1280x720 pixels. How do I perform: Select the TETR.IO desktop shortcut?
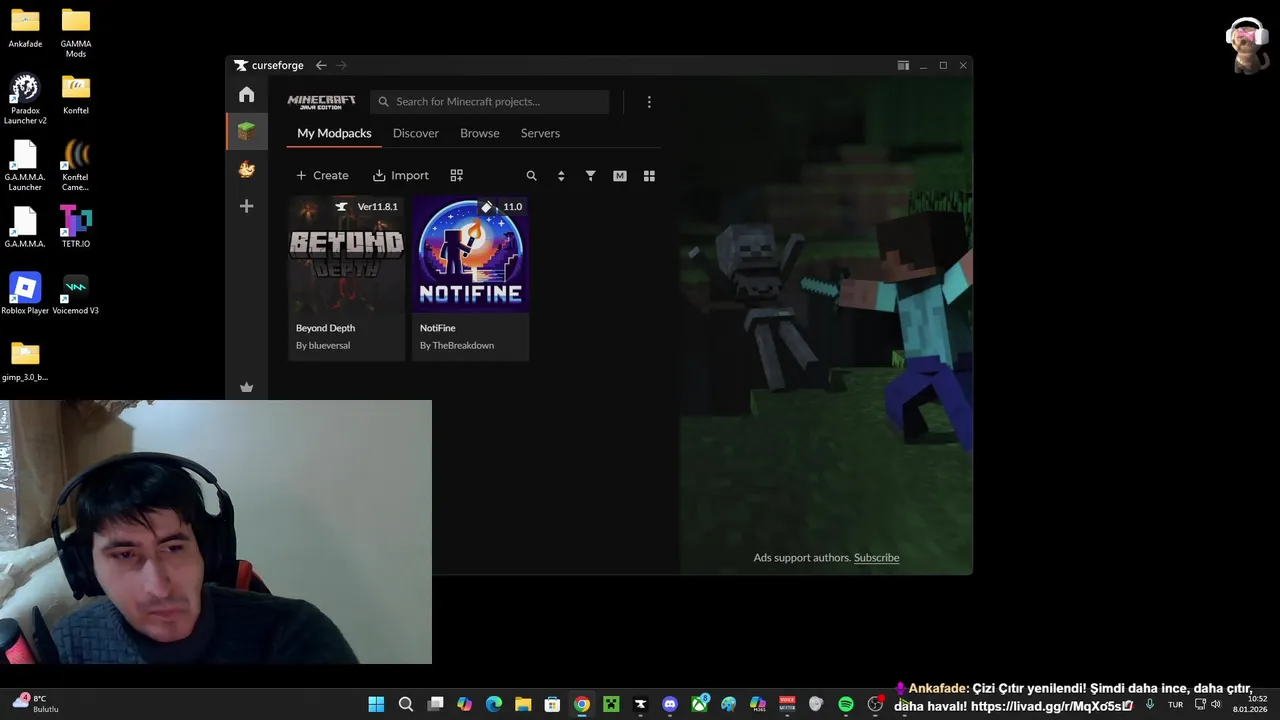tap(76, 227)
